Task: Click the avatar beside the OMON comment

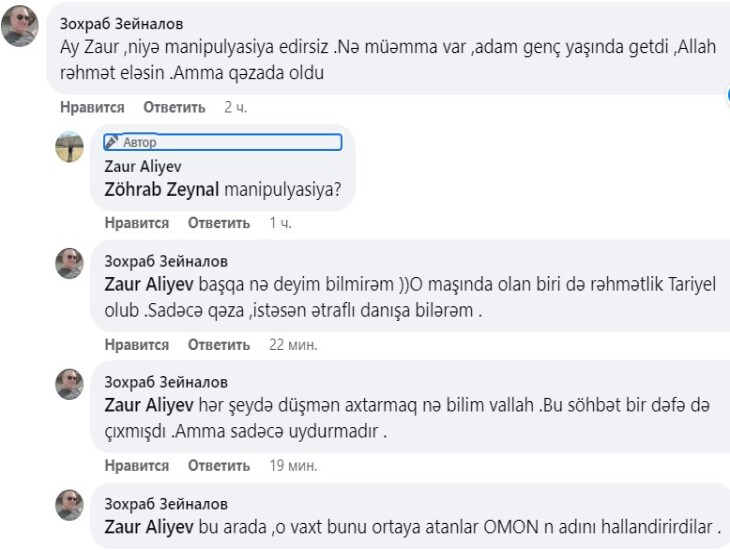Action: click(69, 505)
